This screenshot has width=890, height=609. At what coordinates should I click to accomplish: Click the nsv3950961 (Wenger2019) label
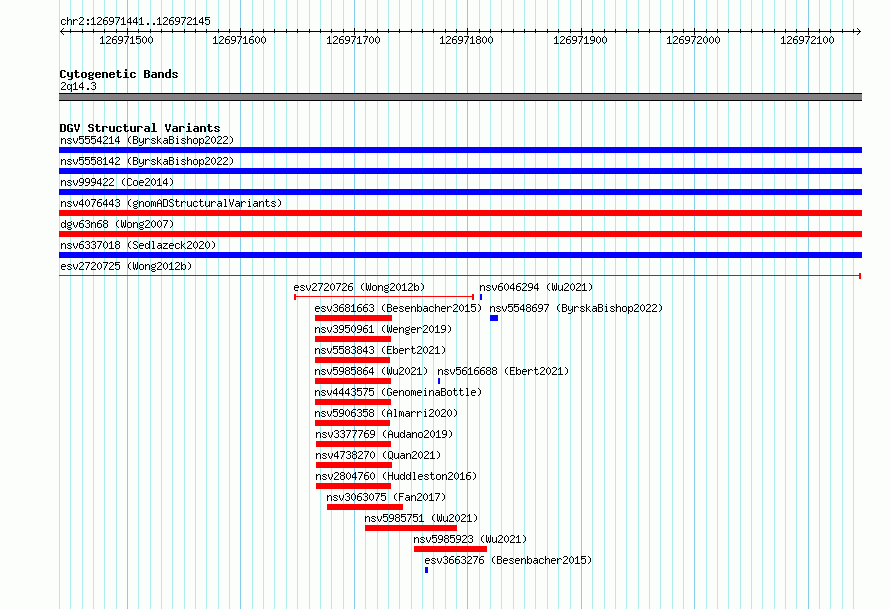383,329
